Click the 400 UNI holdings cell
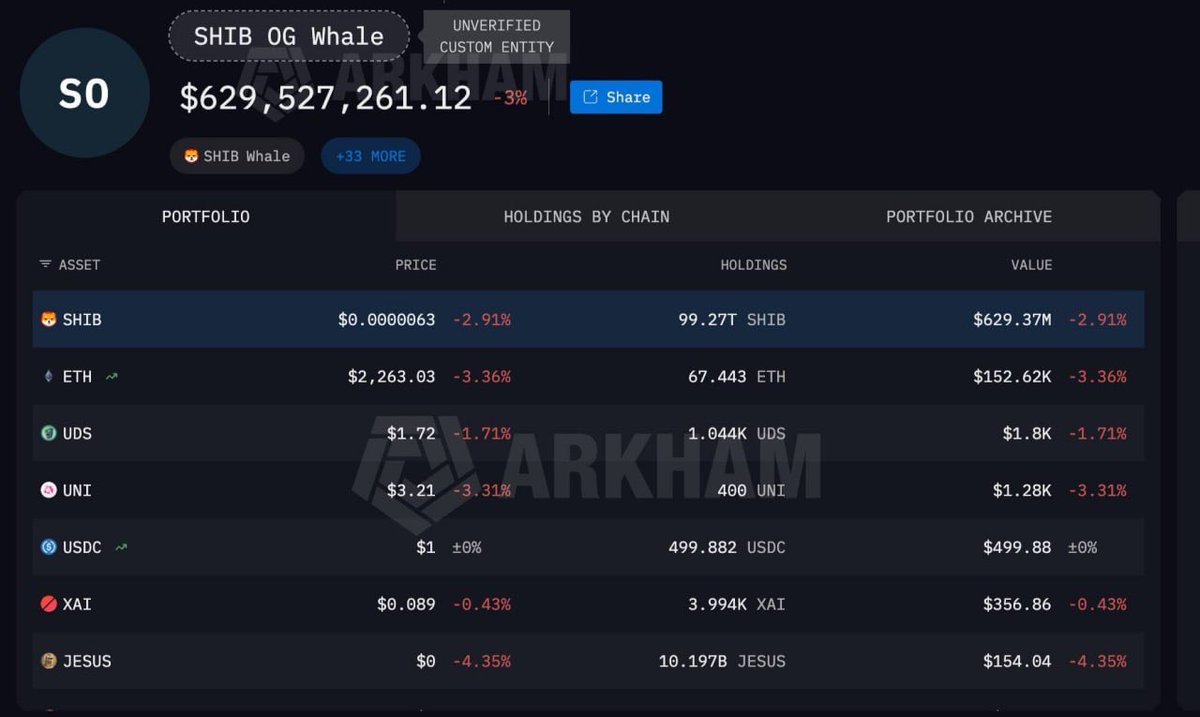Viewport: 1200px width, 717px height. (x=751, y=490)
